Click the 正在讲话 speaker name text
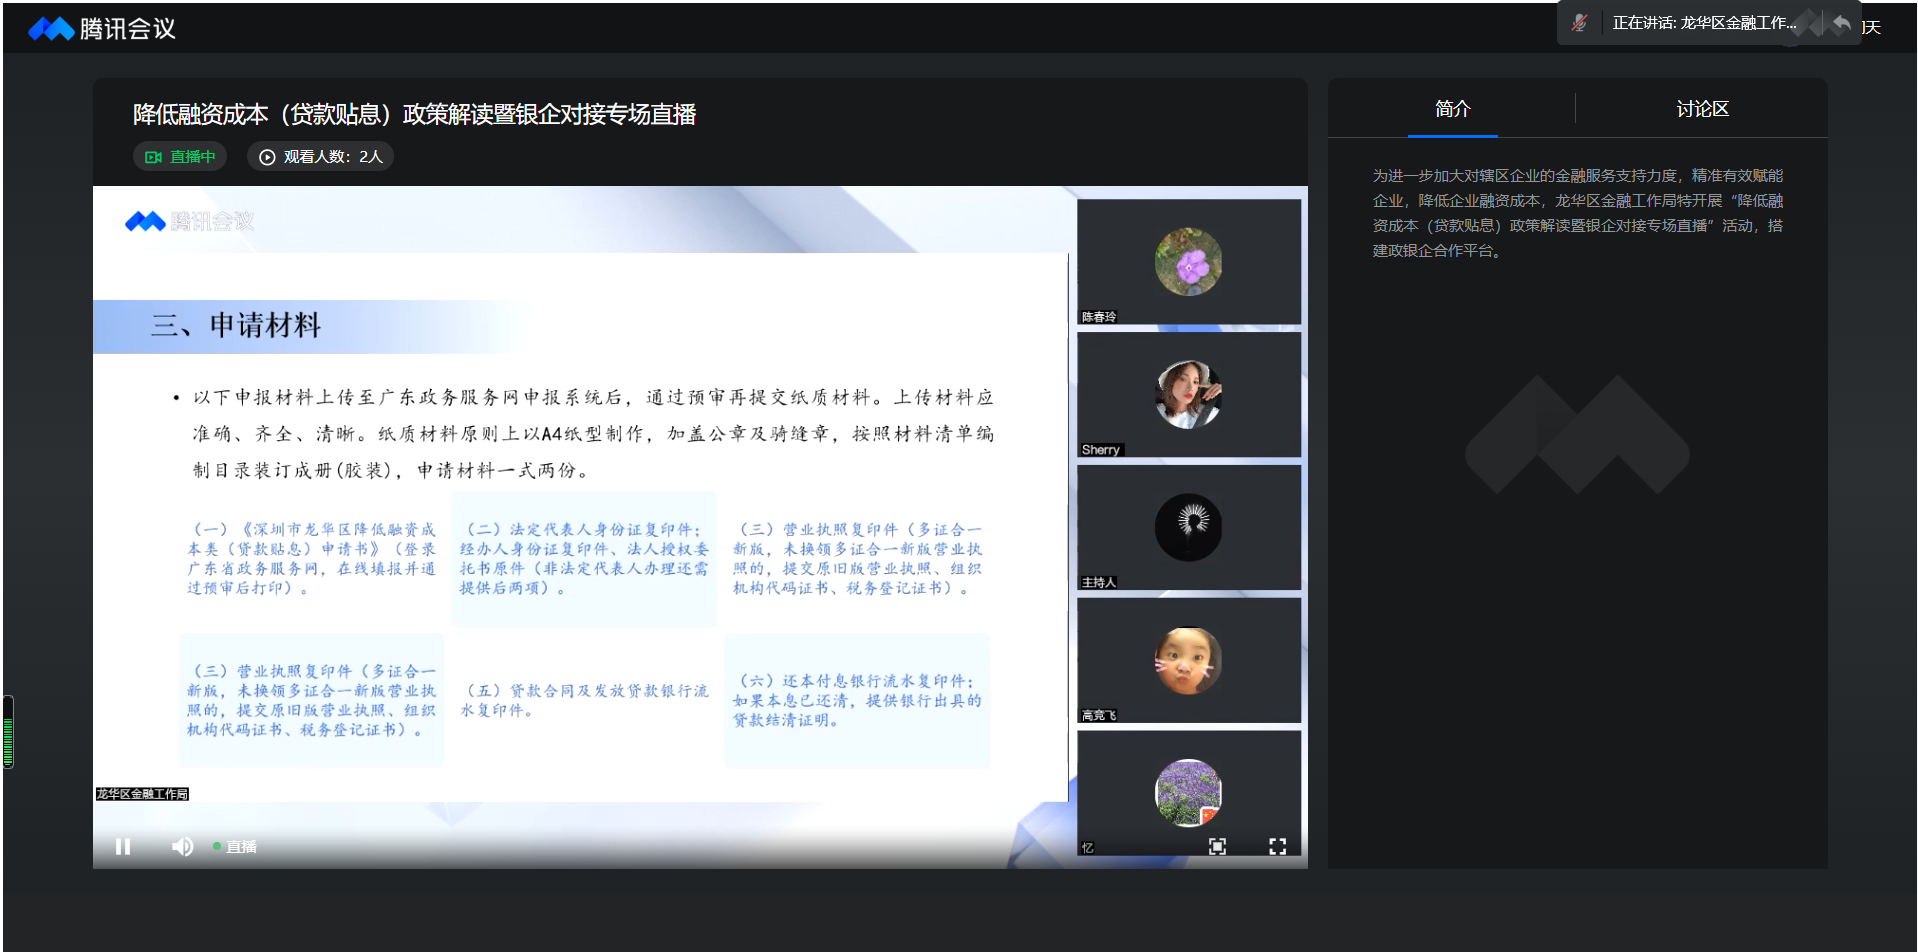This screenshot has width=1918, height=952. point(1704,23)
